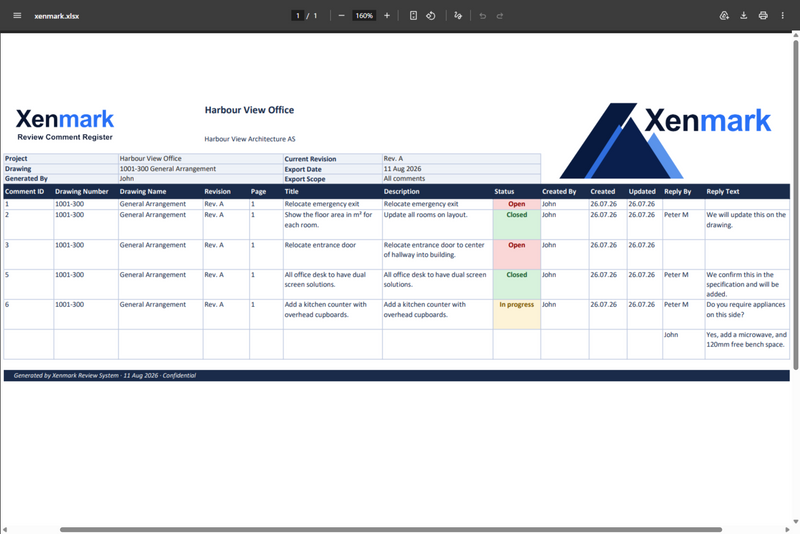The height and width of the screenshot is (534, 800).
Task: Click the xenmark.xlsx file title
Action: click(x=57, y=16)
